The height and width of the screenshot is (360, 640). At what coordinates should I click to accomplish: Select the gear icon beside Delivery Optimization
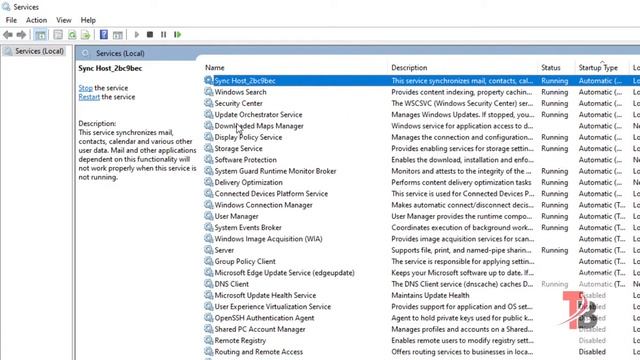pyautogui.click(x=209, y=182)
